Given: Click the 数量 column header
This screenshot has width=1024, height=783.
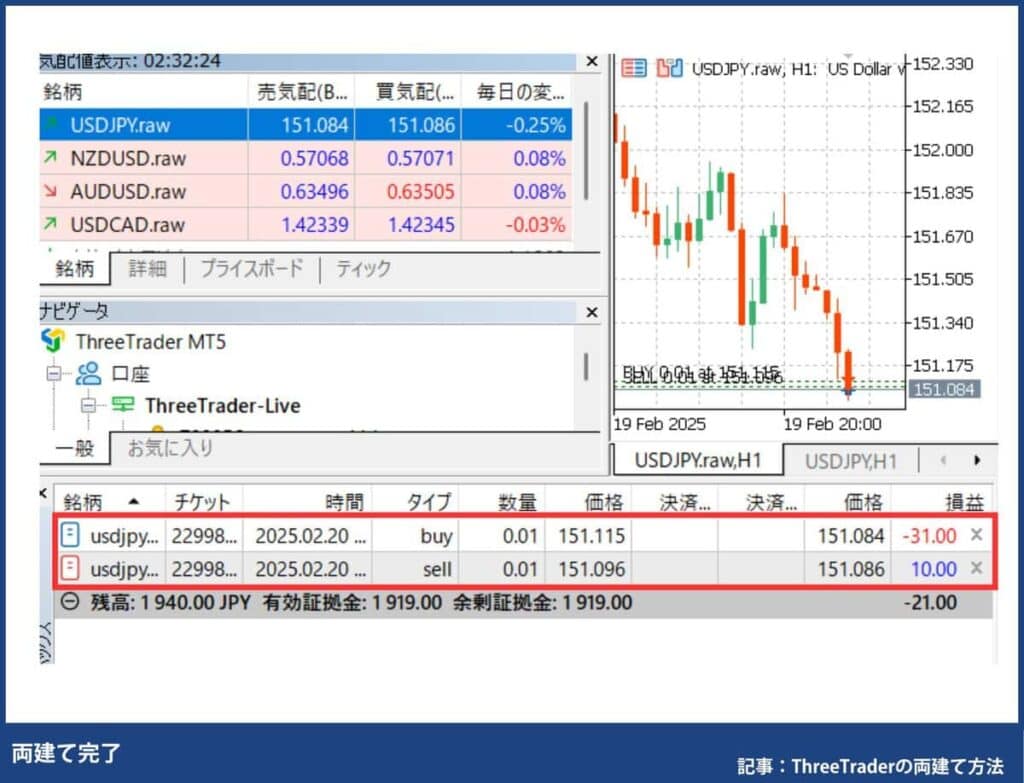Looking at the screenshot, I should point(502,502).
